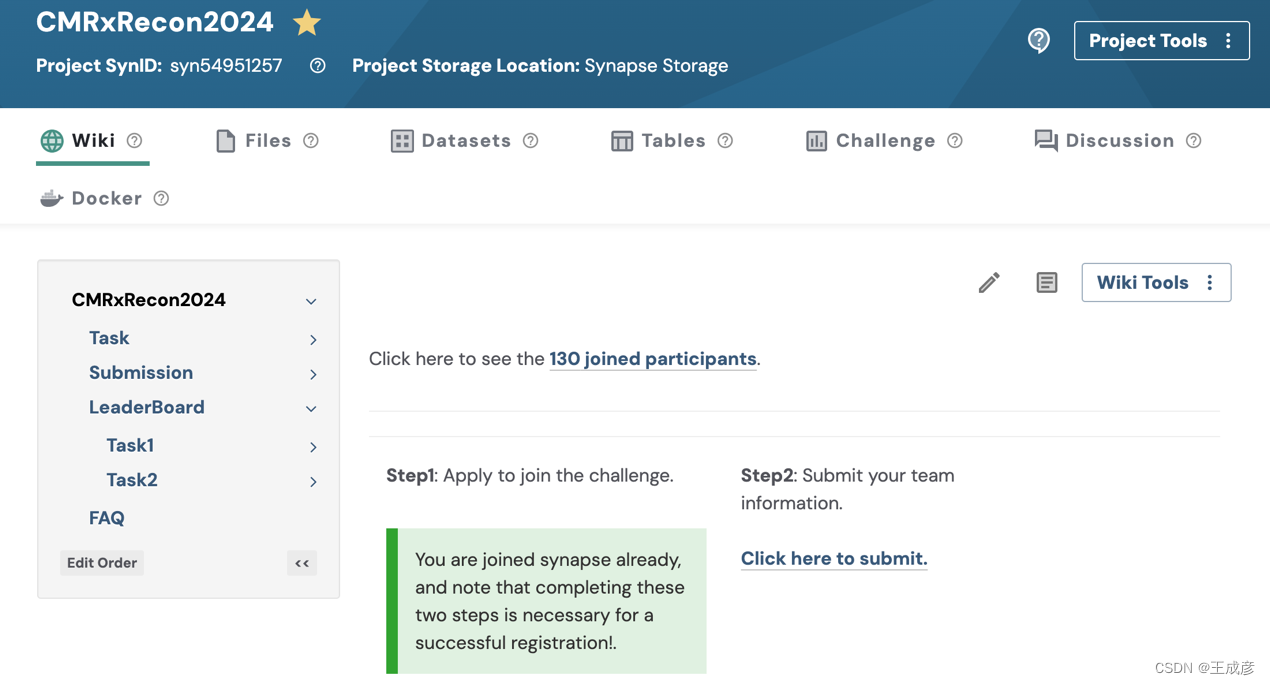The height and width of the screenshot is (685, 1270).
Task: Open the Submission wiki page
Action: (141, 373)
